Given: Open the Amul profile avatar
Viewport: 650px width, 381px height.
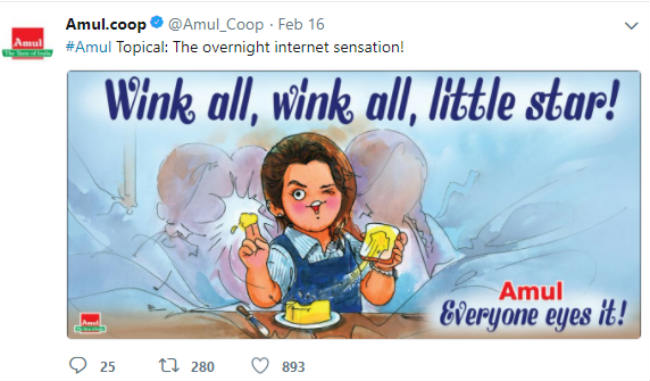Looking at the screenshot, I should [27, 43].
